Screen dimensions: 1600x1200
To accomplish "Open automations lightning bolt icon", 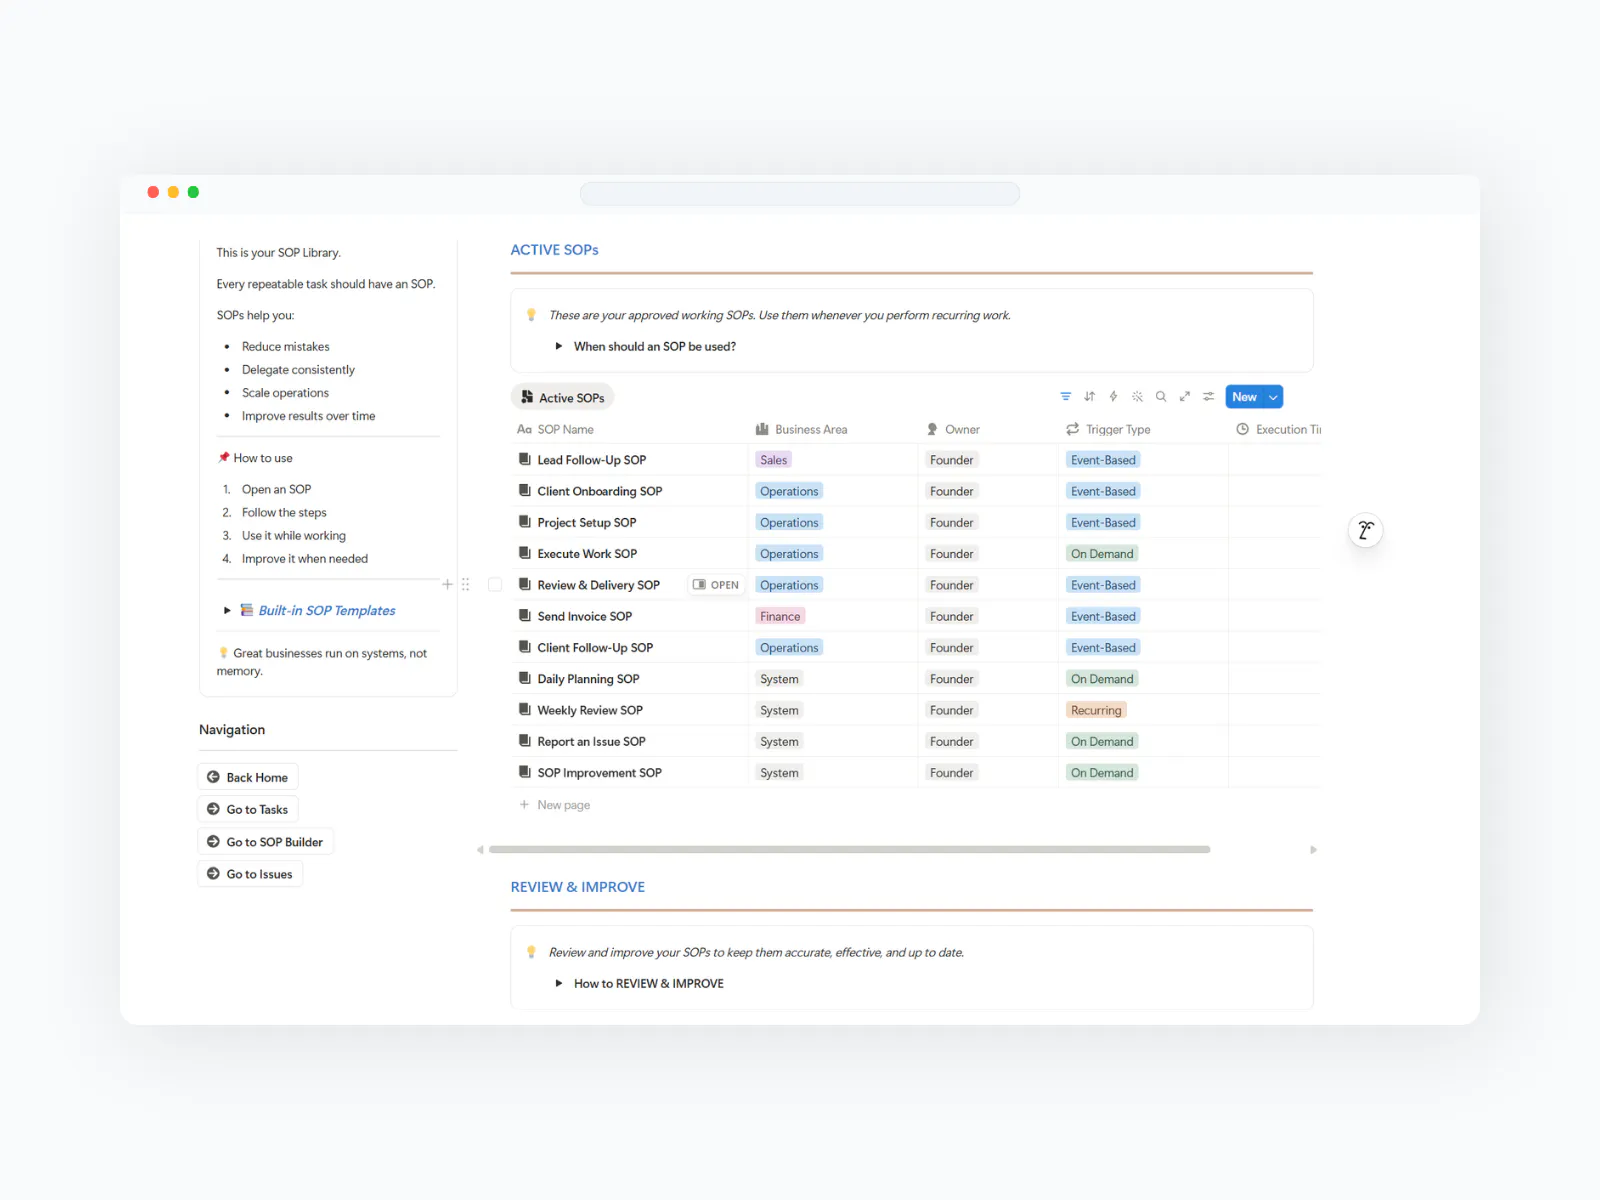I will point(1113,397).
